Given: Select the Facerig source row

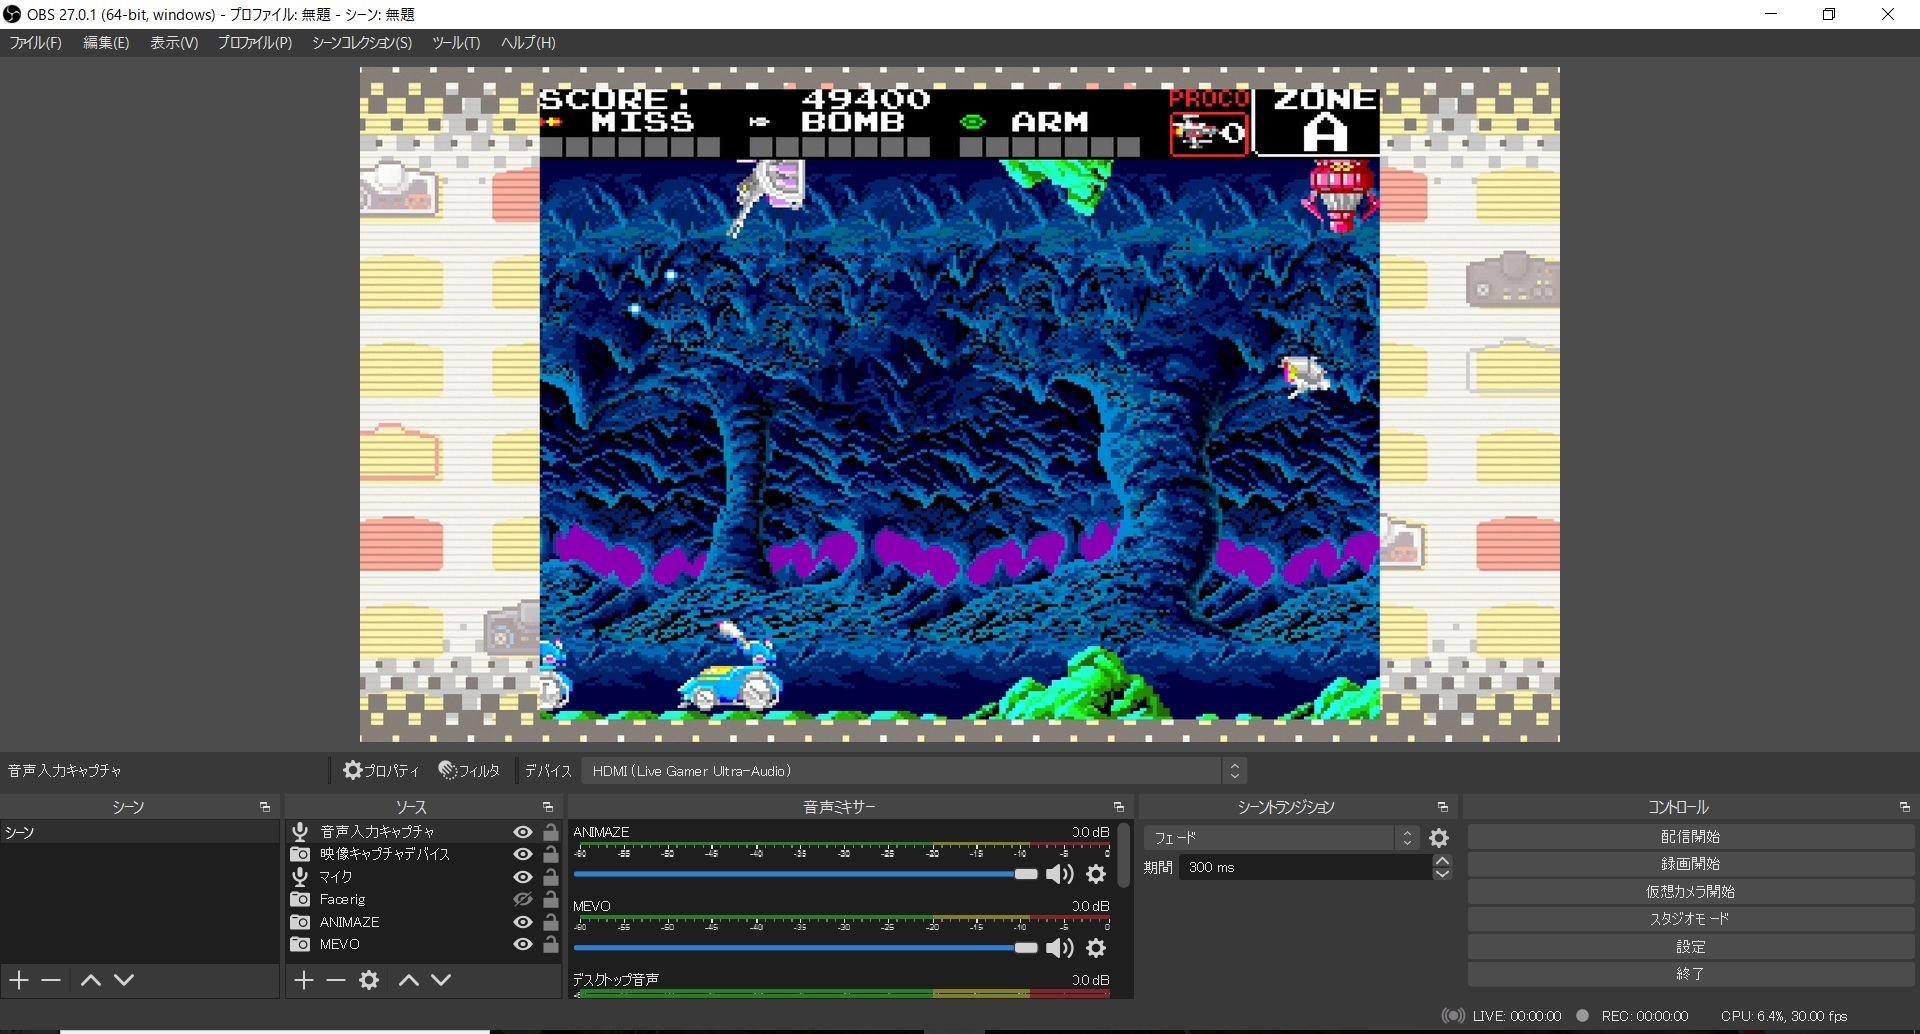Looking at the screenshot, I should [423, 899].
